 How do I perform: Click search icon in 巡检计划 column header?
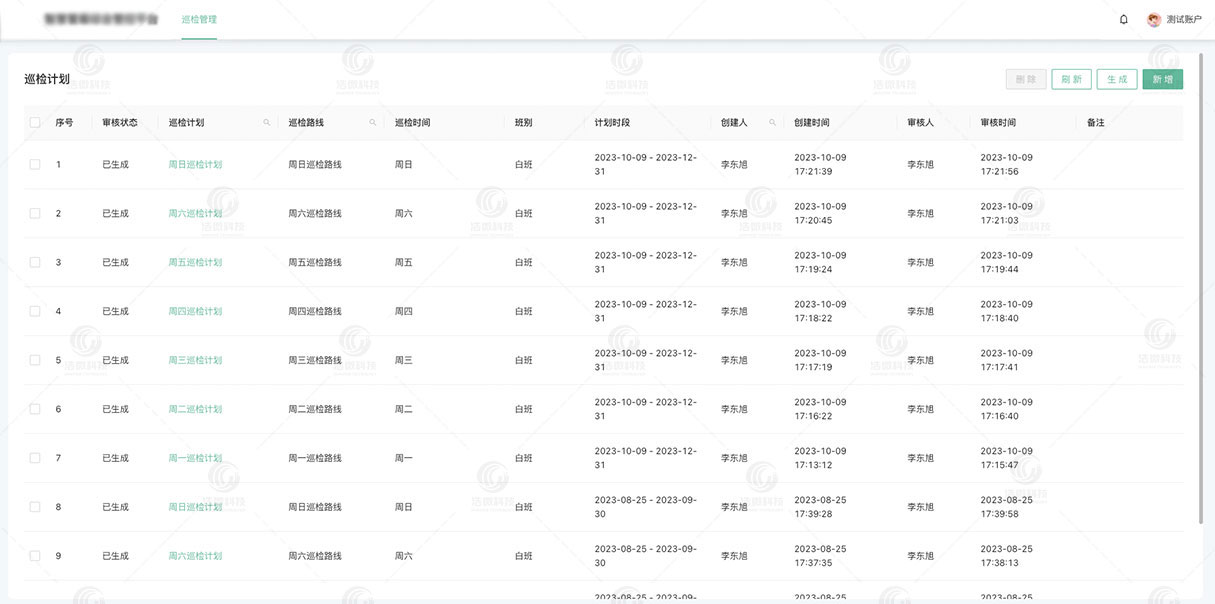pos(267,123)
